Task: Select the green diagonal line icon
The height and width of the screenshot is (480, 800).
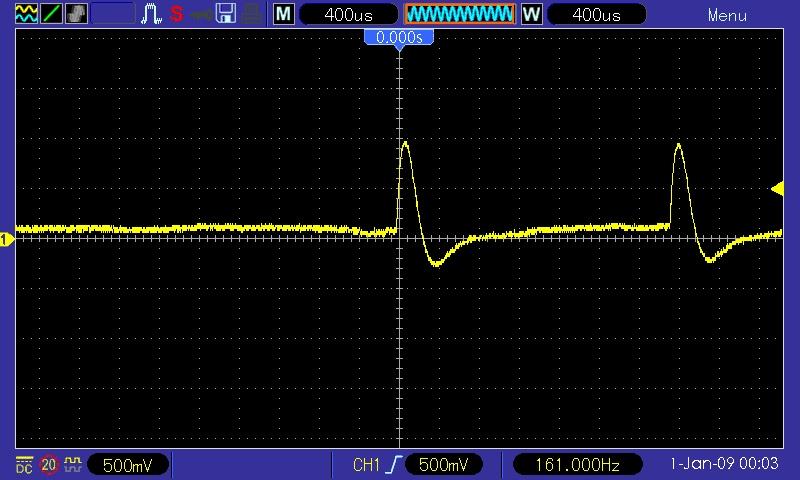Action: point(51,14)
